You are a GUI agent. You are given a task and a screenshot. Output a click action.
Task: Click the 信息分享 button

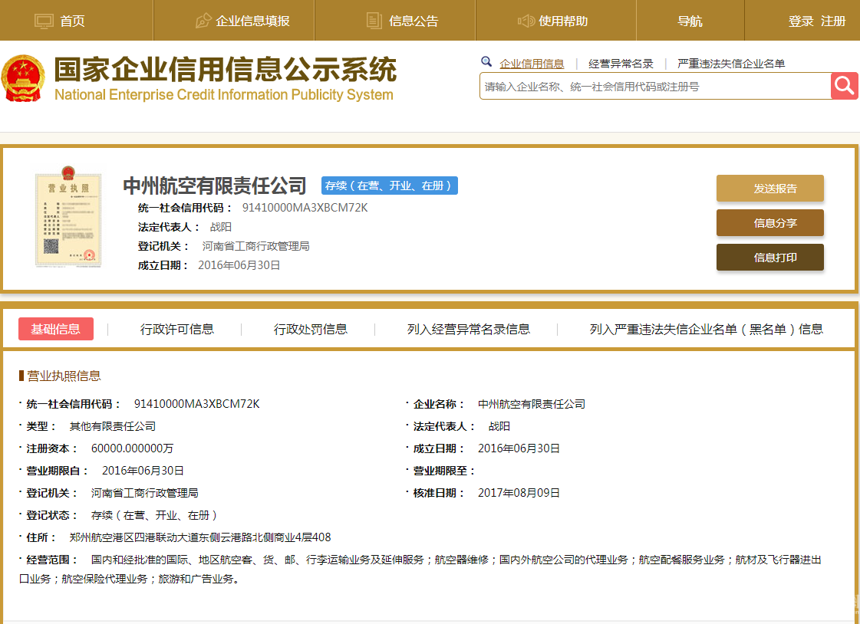click(x=770, y=223)
